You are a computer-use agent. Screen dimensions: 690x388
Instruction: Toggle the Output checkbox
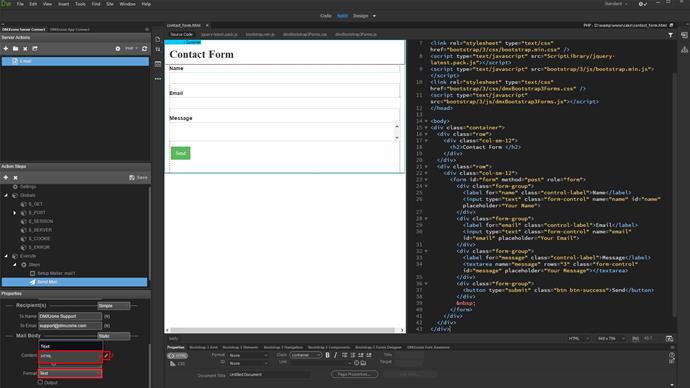tap(40, 382)
